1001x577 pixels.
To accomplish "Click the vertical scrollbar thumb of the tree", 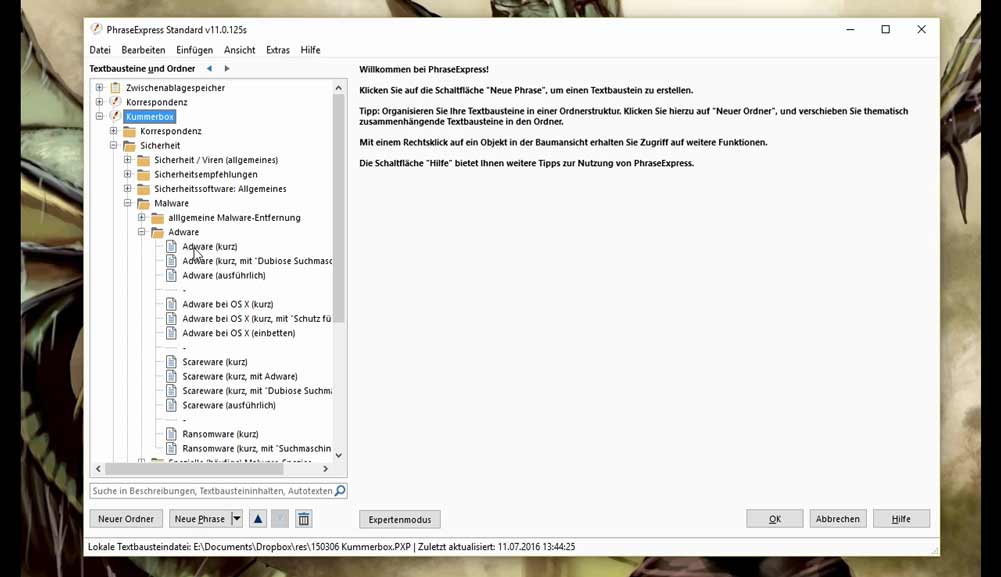I will 338,209.
